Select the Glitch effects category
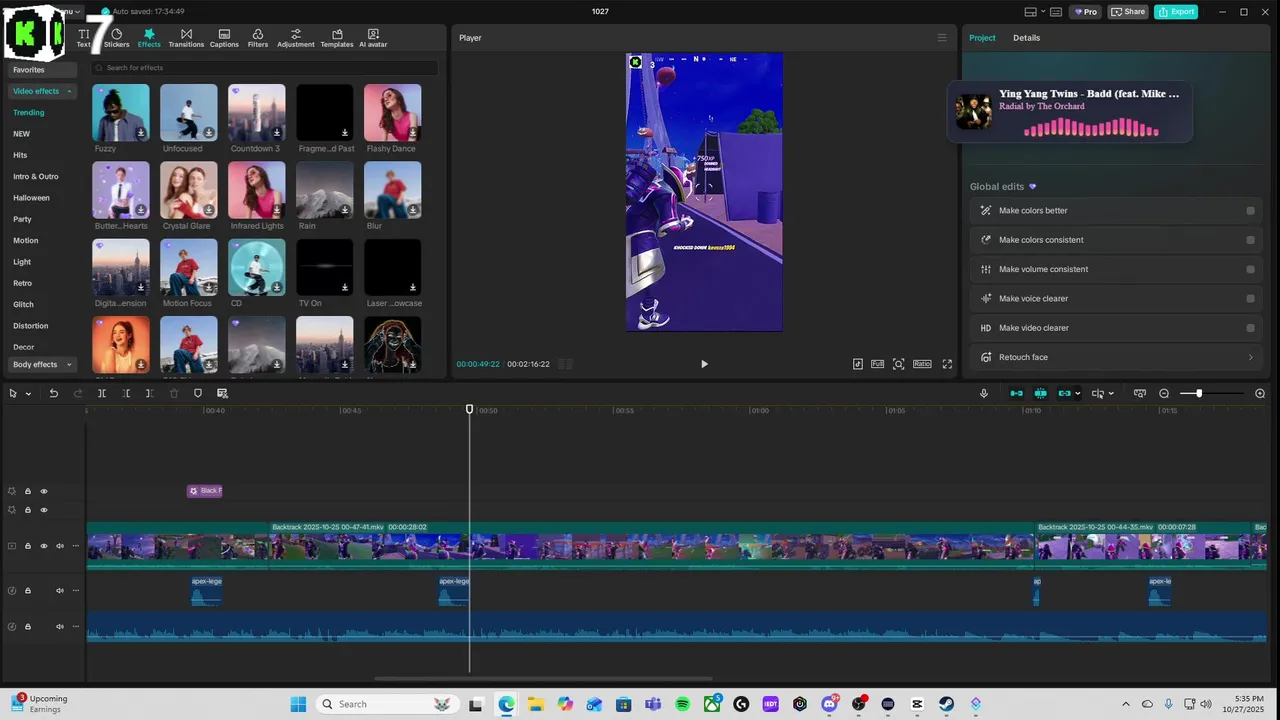The width and height of the screenshot is (1280, 720). click(23, 304)
